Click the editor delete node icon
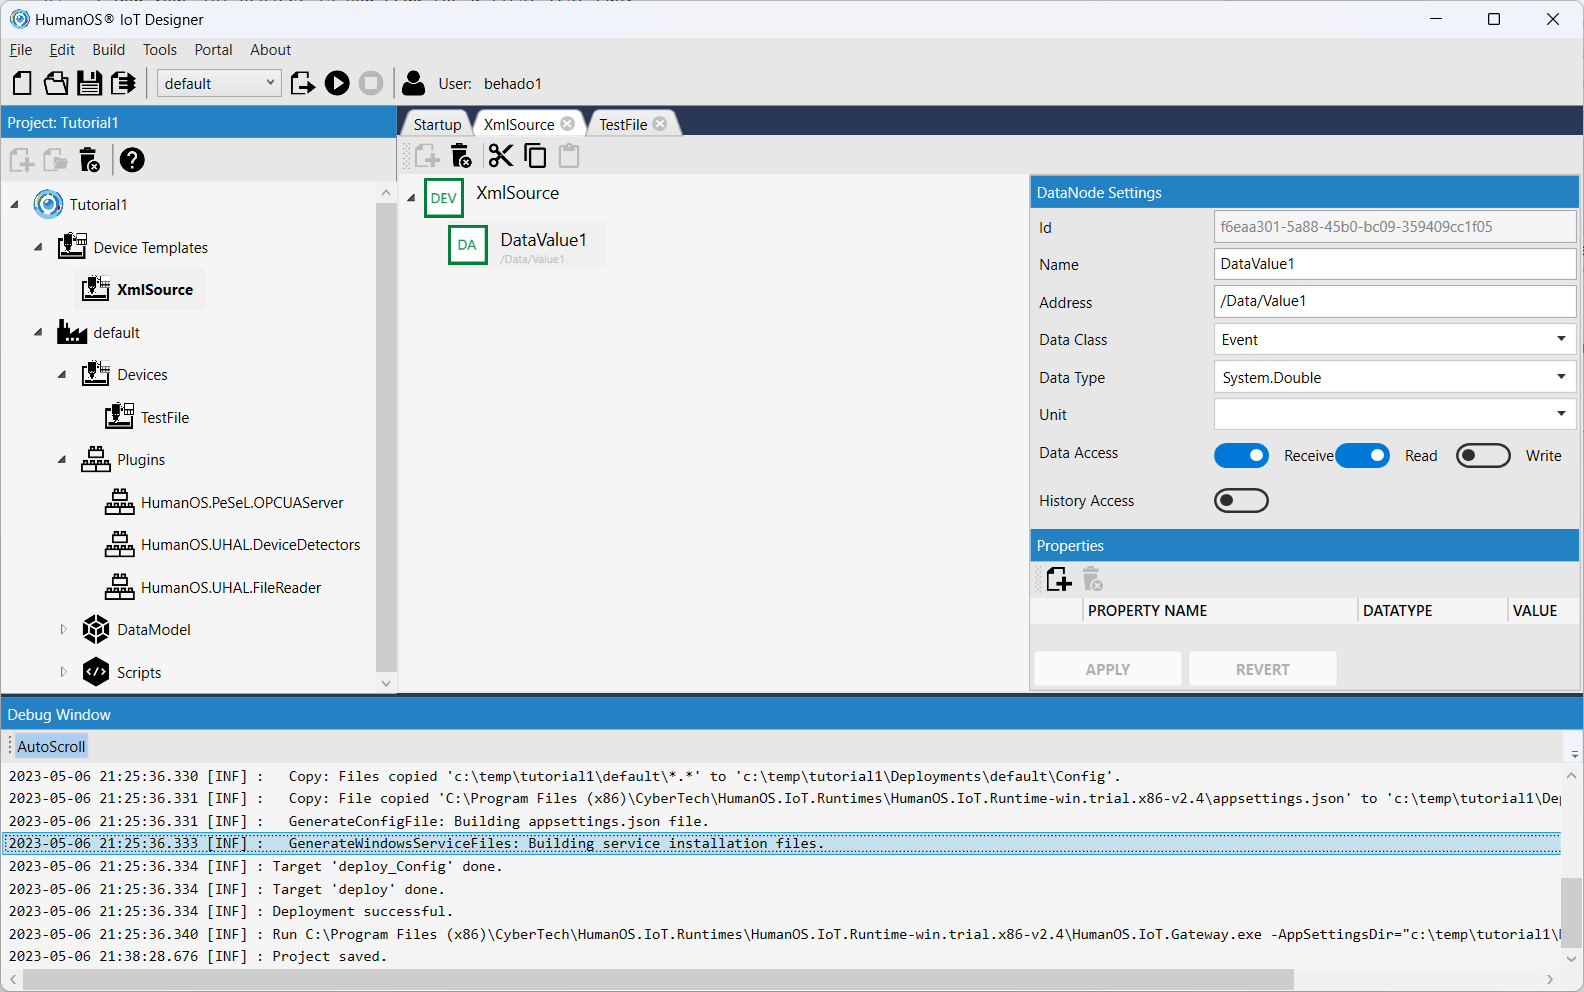1584x992 pixels. (x=461, y=156)
